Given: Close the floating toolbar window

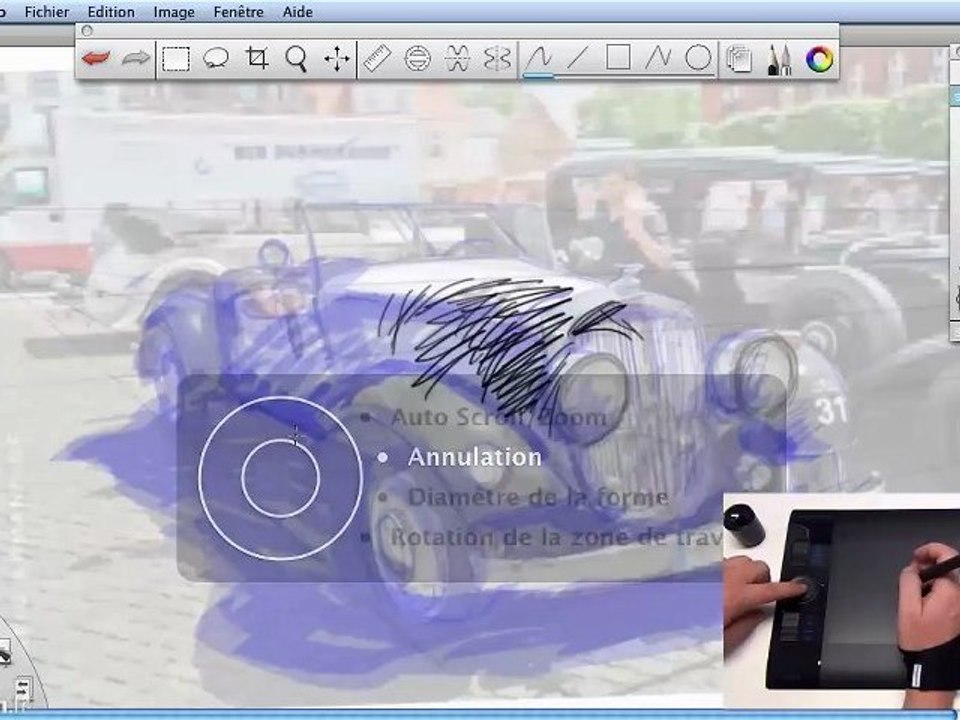Looking at the screenshot, I should click(87, 31).
